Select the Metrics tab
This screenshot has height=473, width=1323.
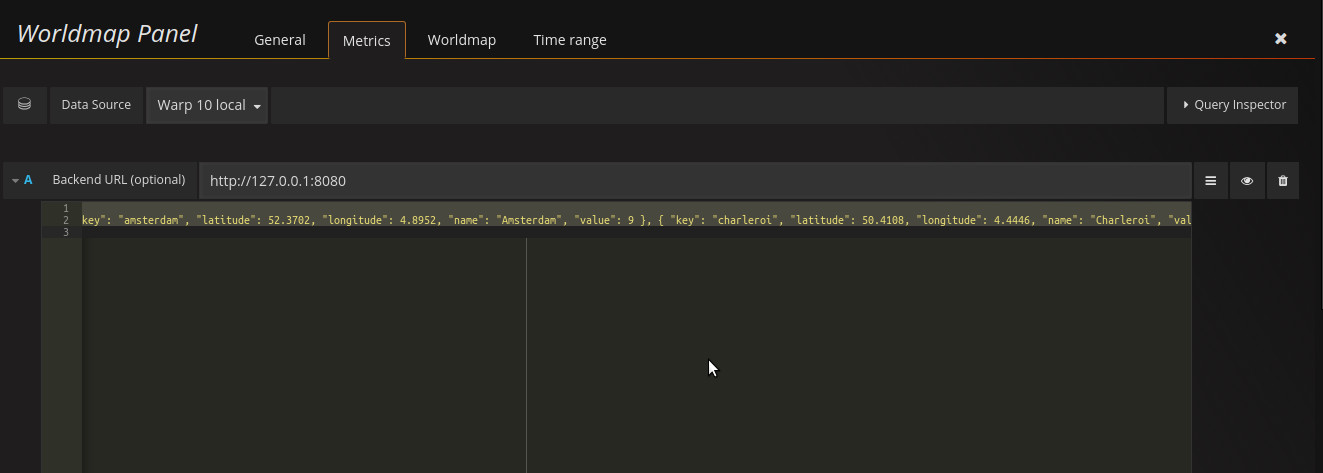366,40
